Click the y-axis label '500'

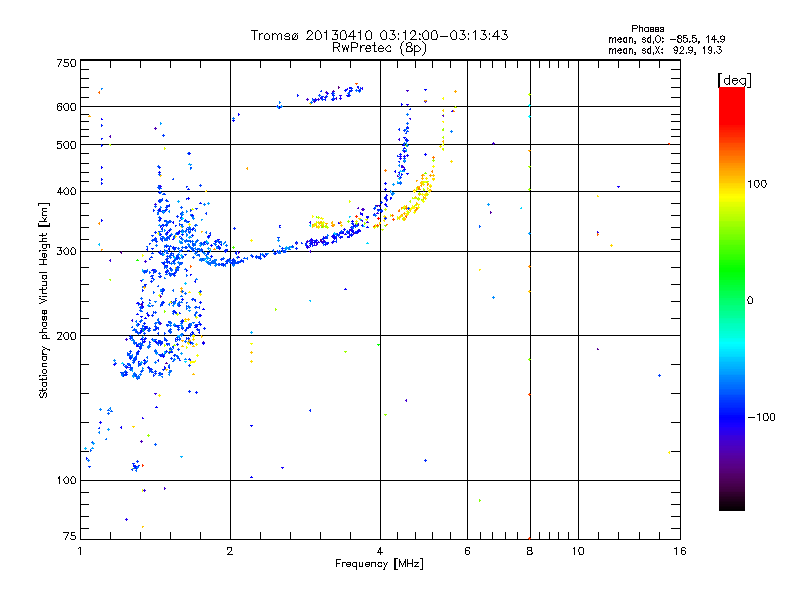66,145
